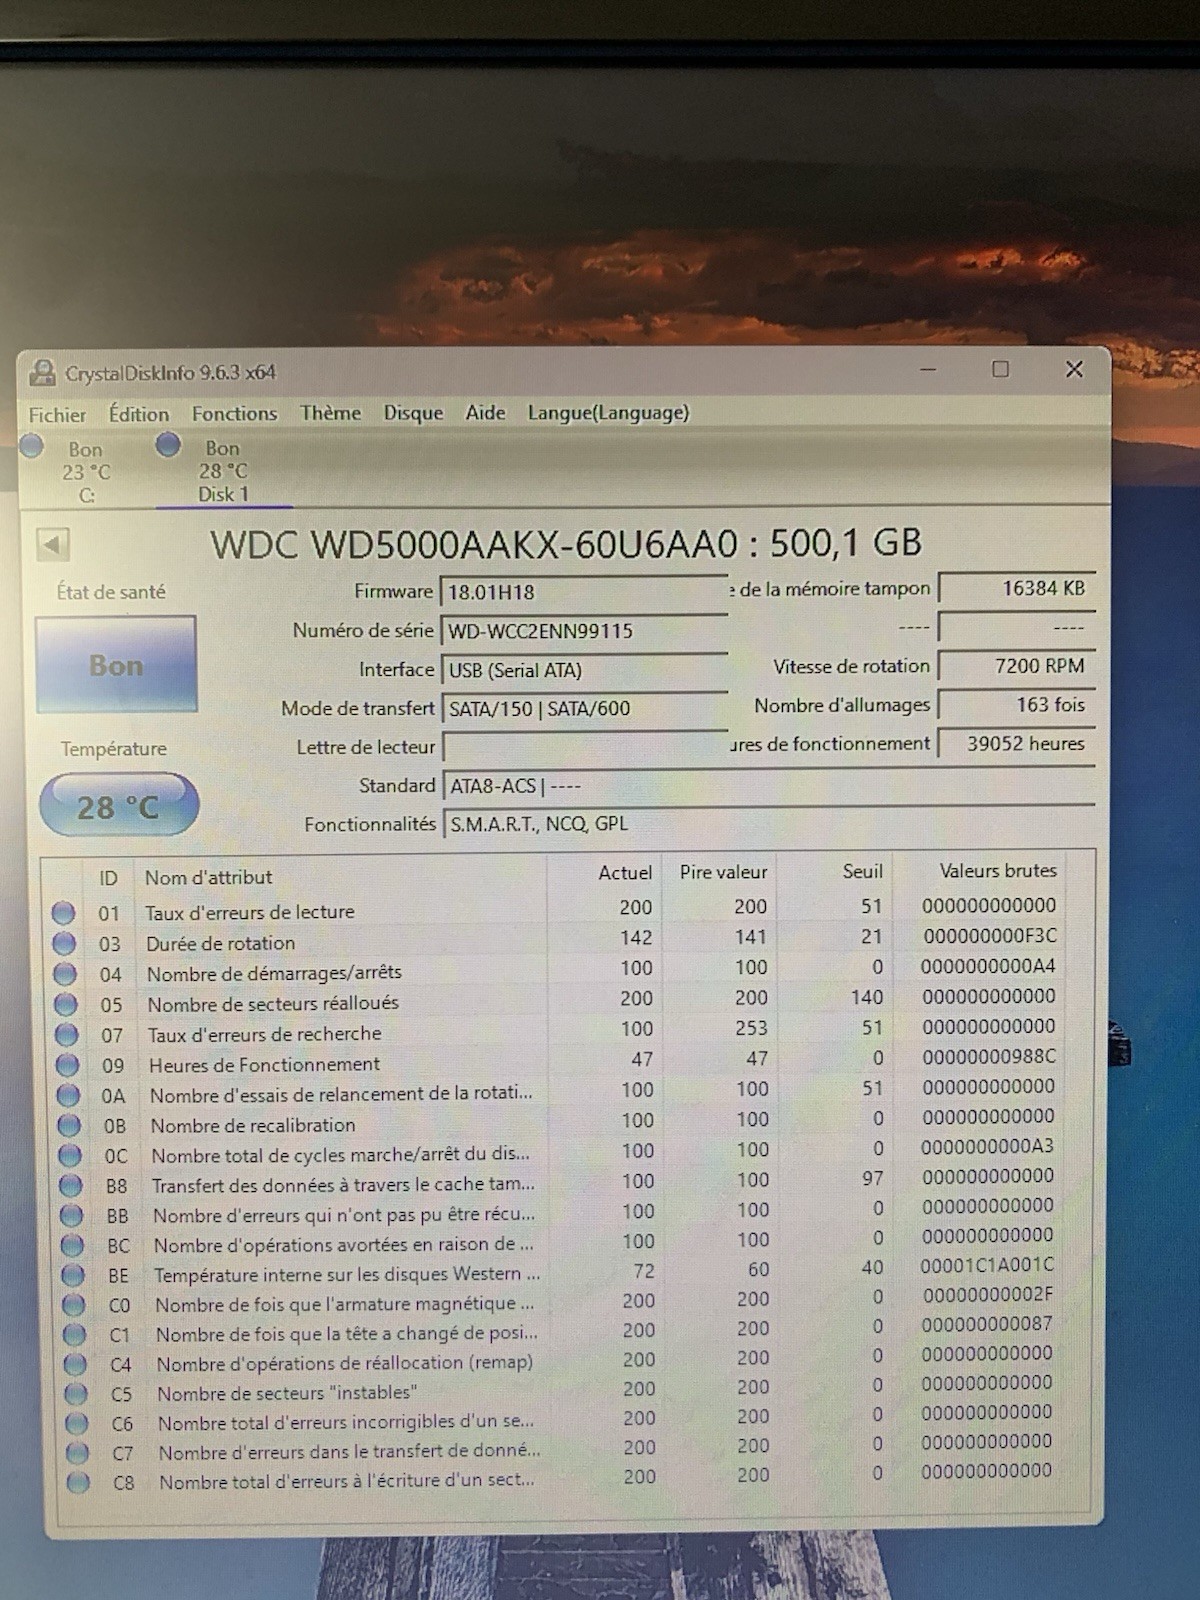Click the empty Lettre de lecteur field
1200x1600 pixels.
[x=585, y=746]
